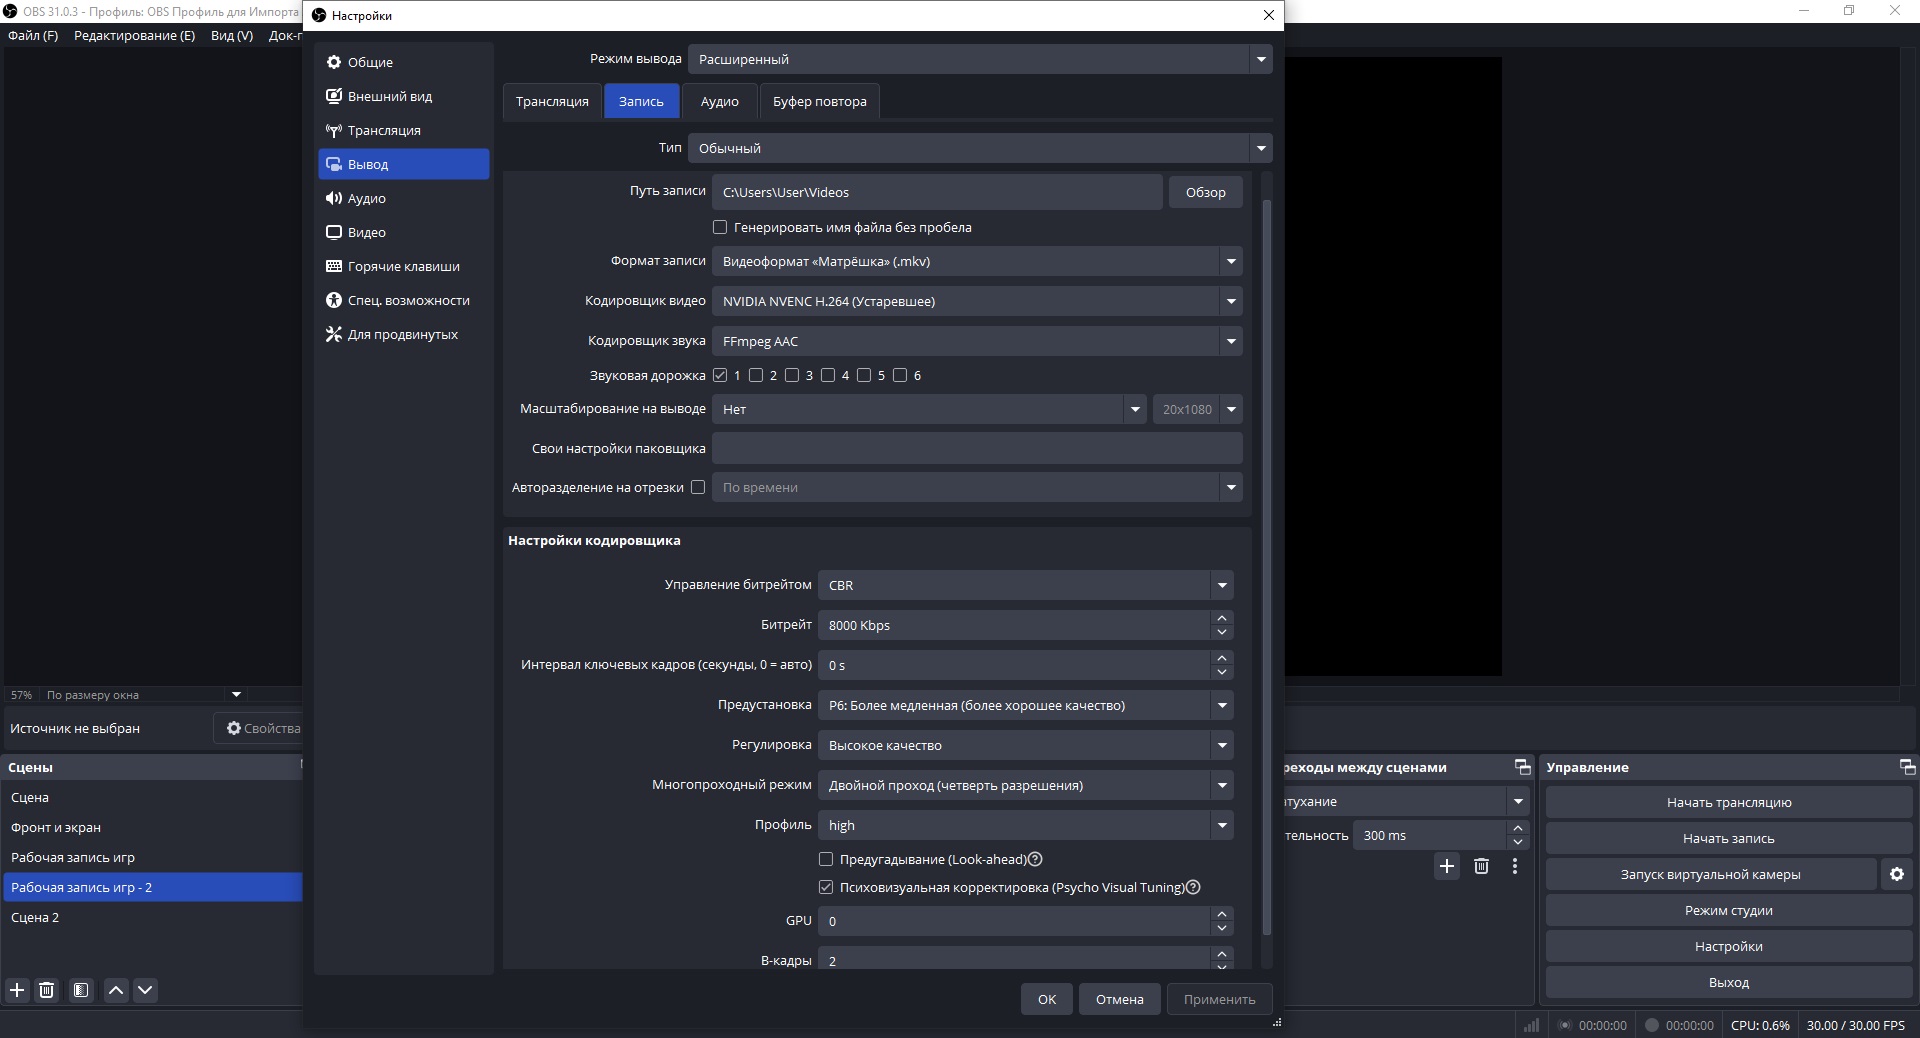Open transition properties three-dot menu
The height and width of the screenshot is (1038, 1920).
tap(1515, 866)
